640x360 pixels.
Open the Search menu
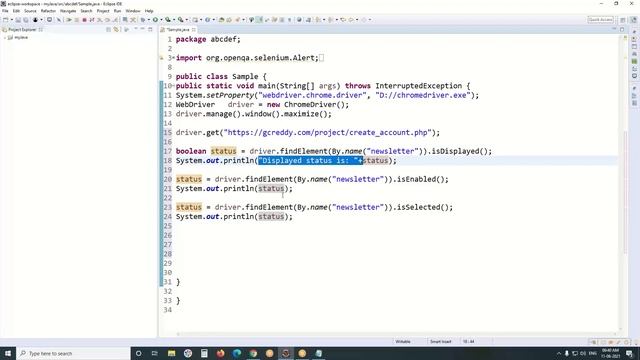pyautogui.click(x=86, y=11)
